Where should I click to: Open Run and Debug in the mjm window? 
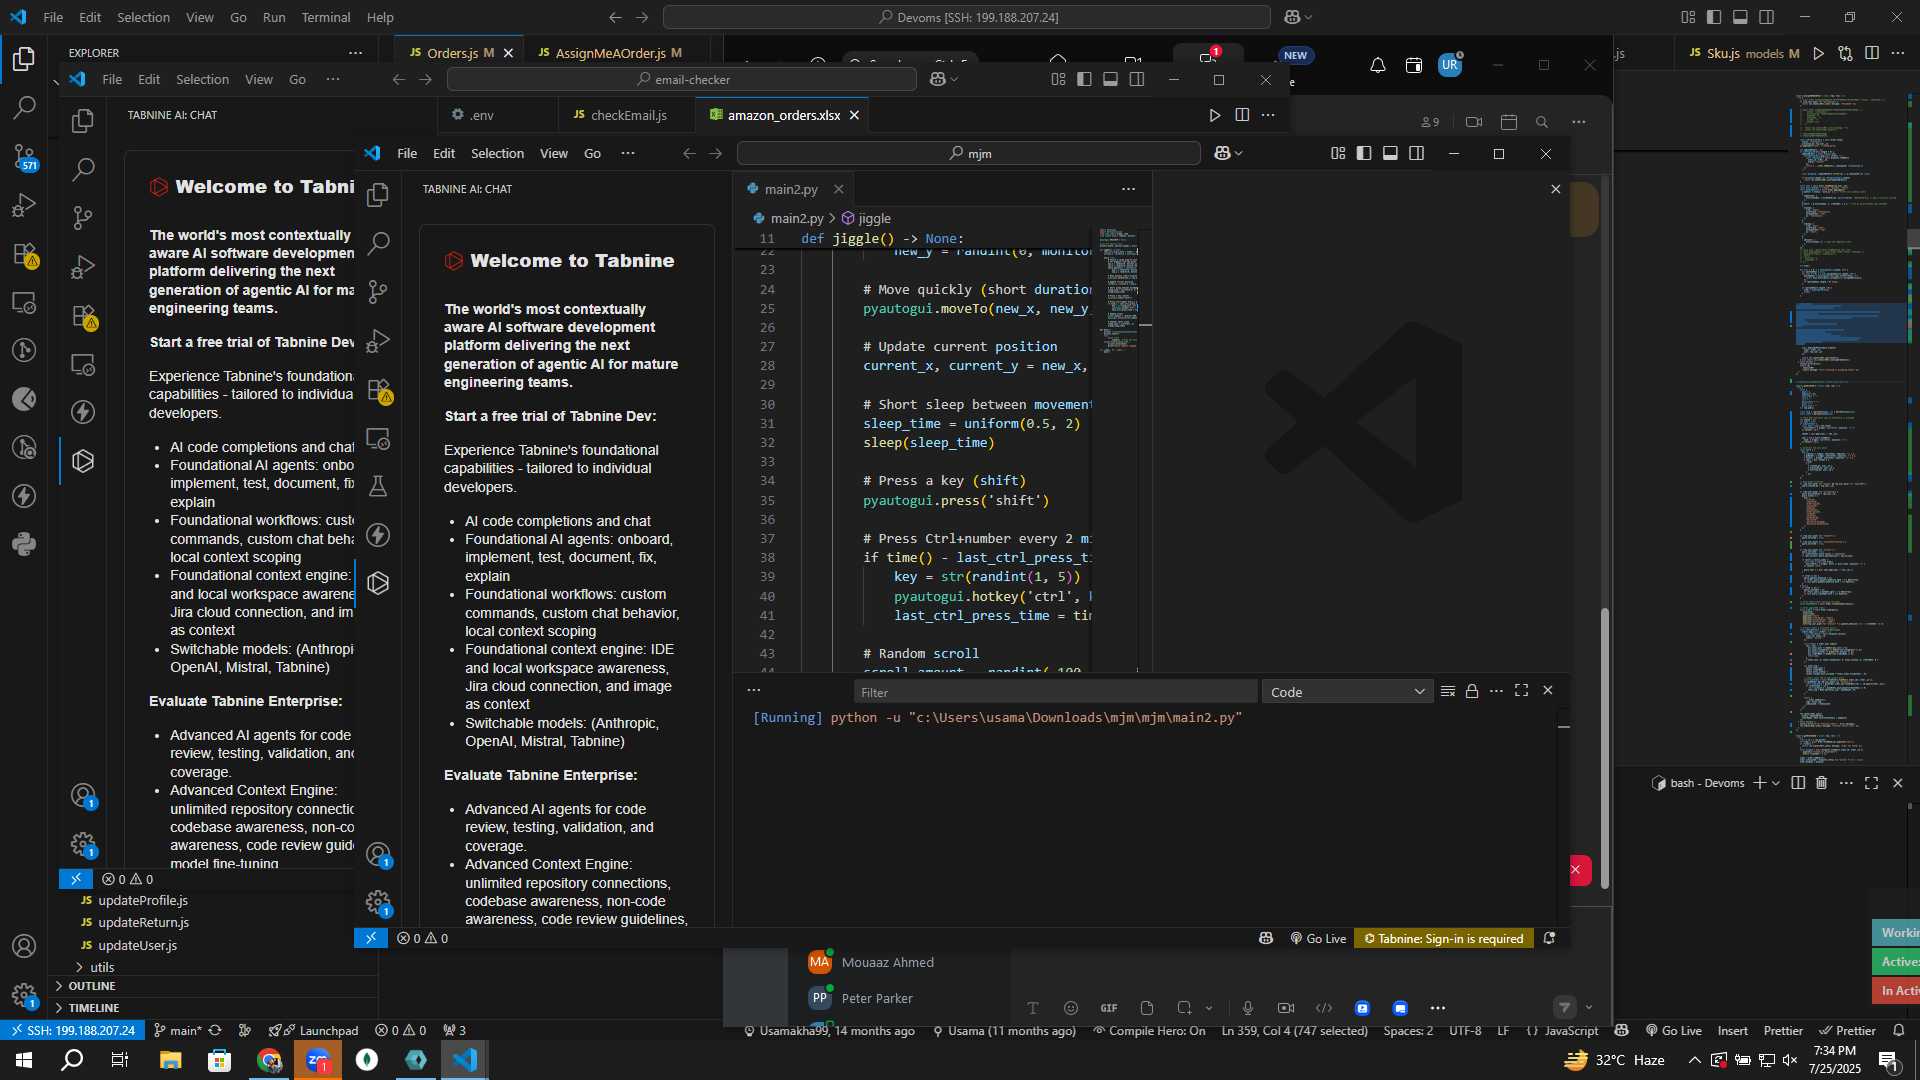point(378,341)
